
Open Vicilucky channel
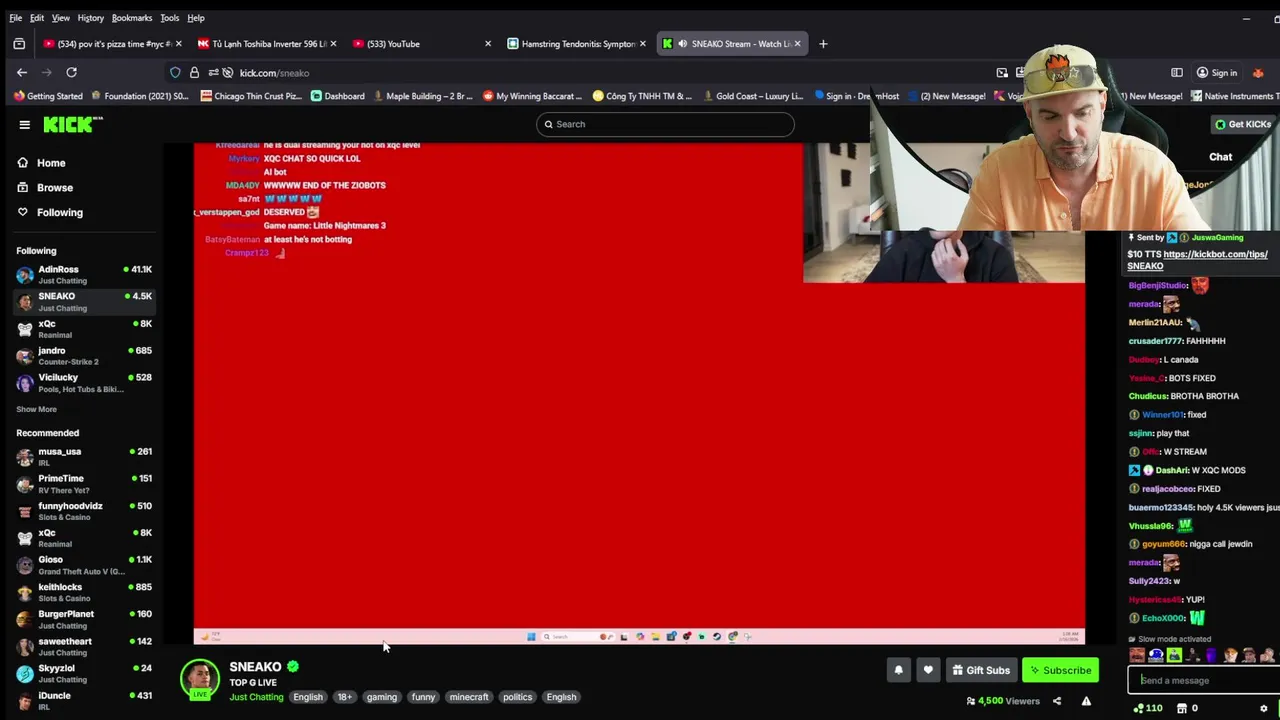pos(84,383)
